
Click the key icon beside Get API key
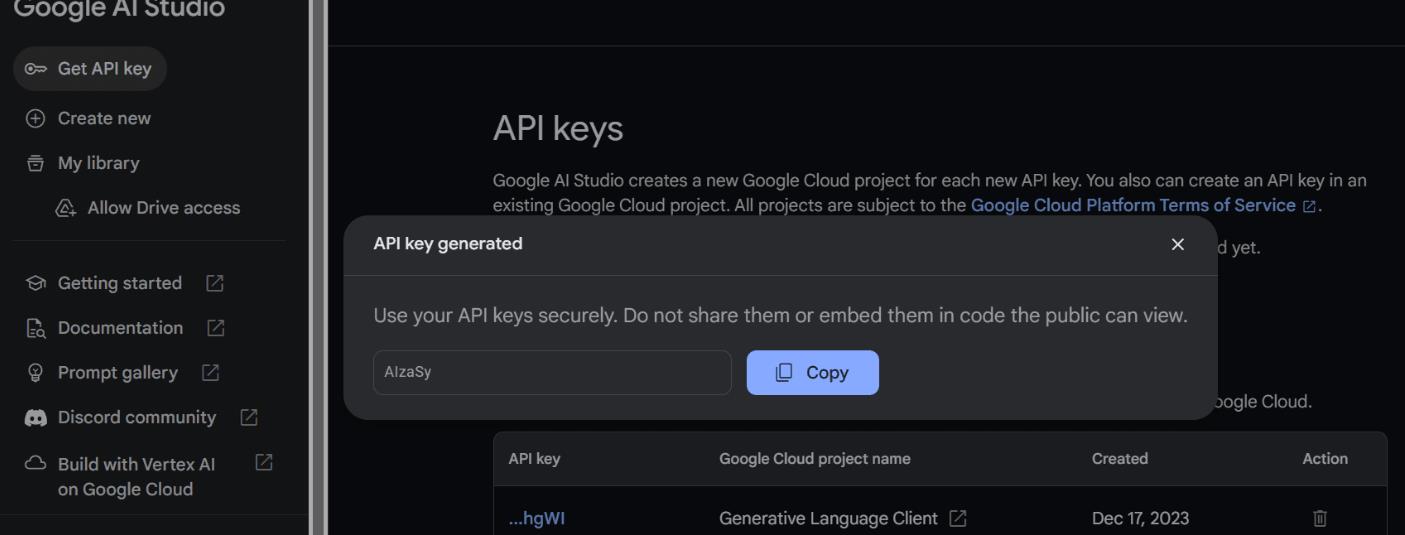coord(36,69)
